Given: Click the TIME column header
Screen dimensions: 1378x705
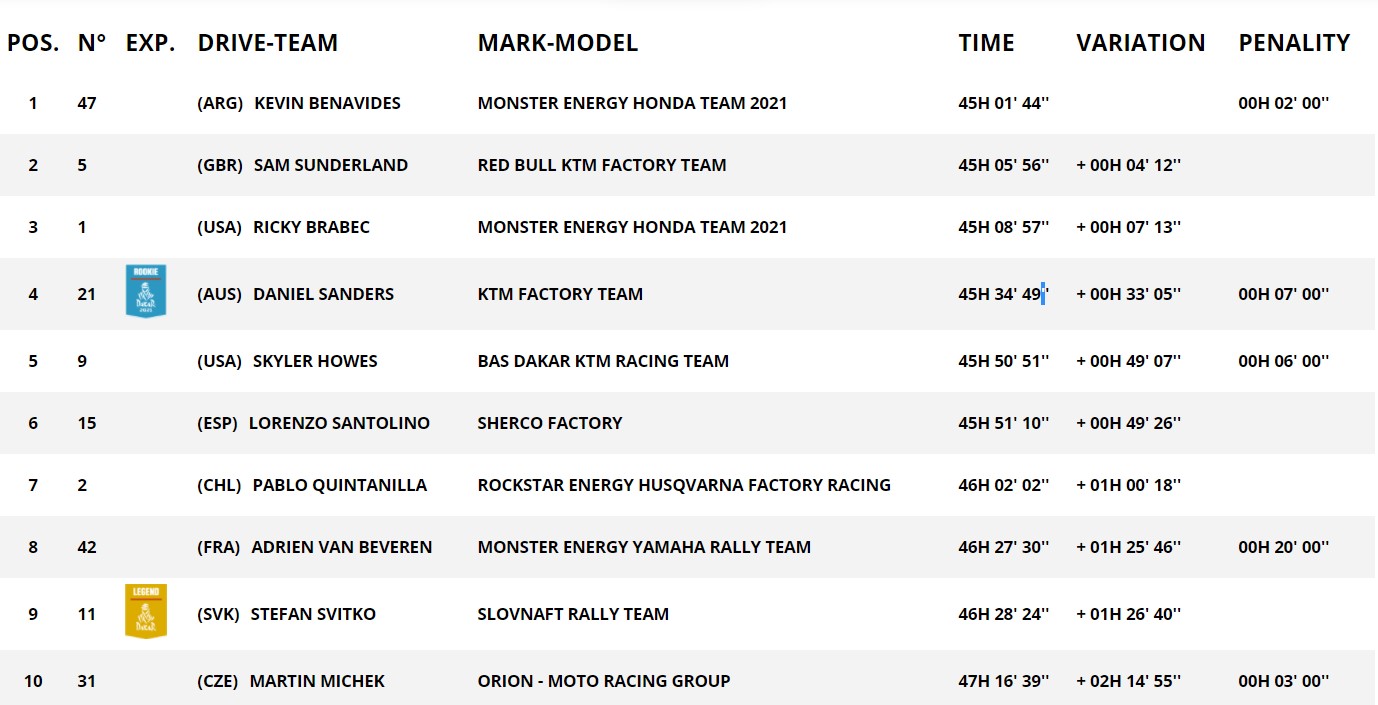Looking at the screenshot, I should click(986, 43).
